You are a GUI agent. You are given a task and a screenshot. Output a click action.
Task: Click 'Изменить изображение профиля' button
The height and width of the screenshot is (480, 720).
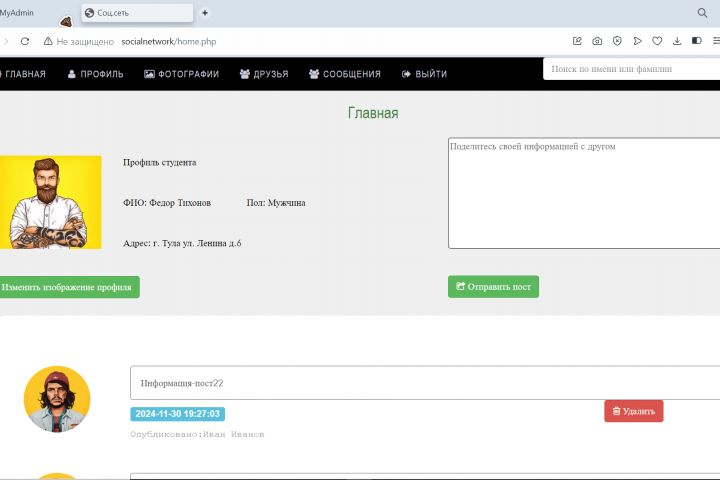[x=69, y=287]
